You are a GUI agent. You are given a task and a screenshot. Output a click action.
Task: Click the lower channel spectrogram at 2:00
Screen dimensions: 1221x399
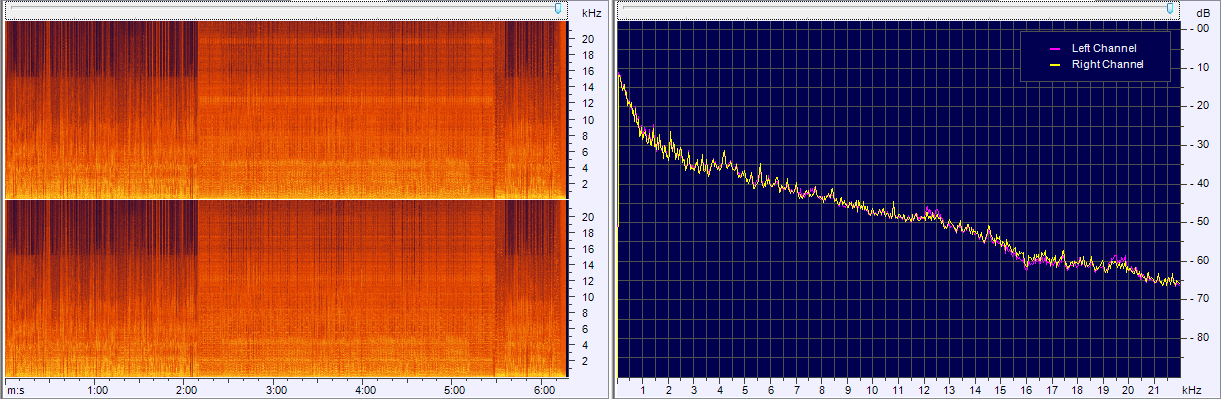coord(187,289)
